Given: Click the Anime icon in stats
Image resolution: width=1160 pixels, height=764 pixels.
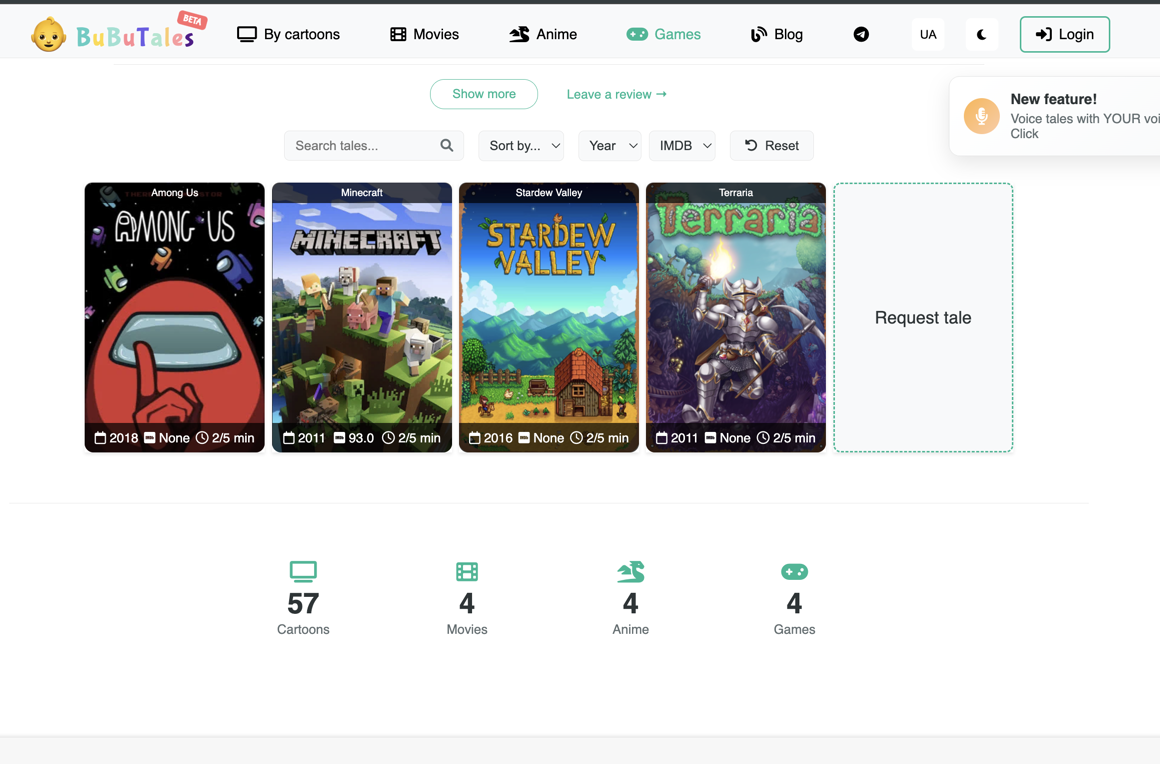Looking at the screenshot, I should [x=630, y=571].
